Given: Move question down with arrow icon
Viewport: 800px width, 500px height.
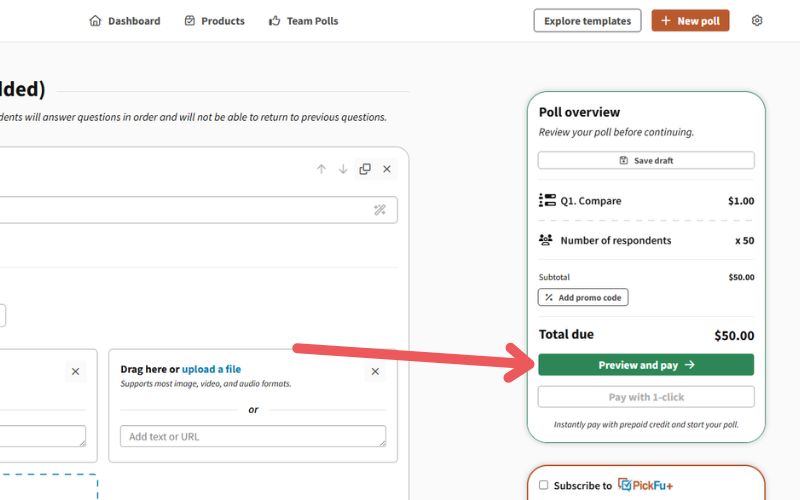Looking at the screenshot, I should tap(343, 169).
